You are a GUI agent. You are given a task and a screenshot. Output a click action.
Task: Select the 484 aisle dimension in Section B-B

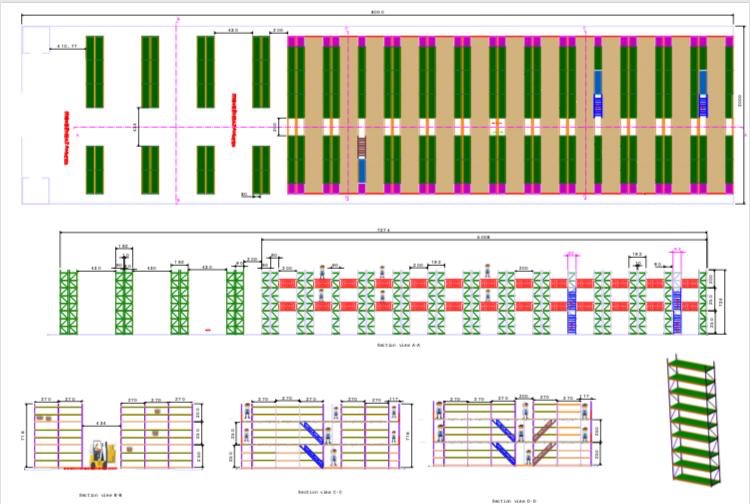[100, 424]
